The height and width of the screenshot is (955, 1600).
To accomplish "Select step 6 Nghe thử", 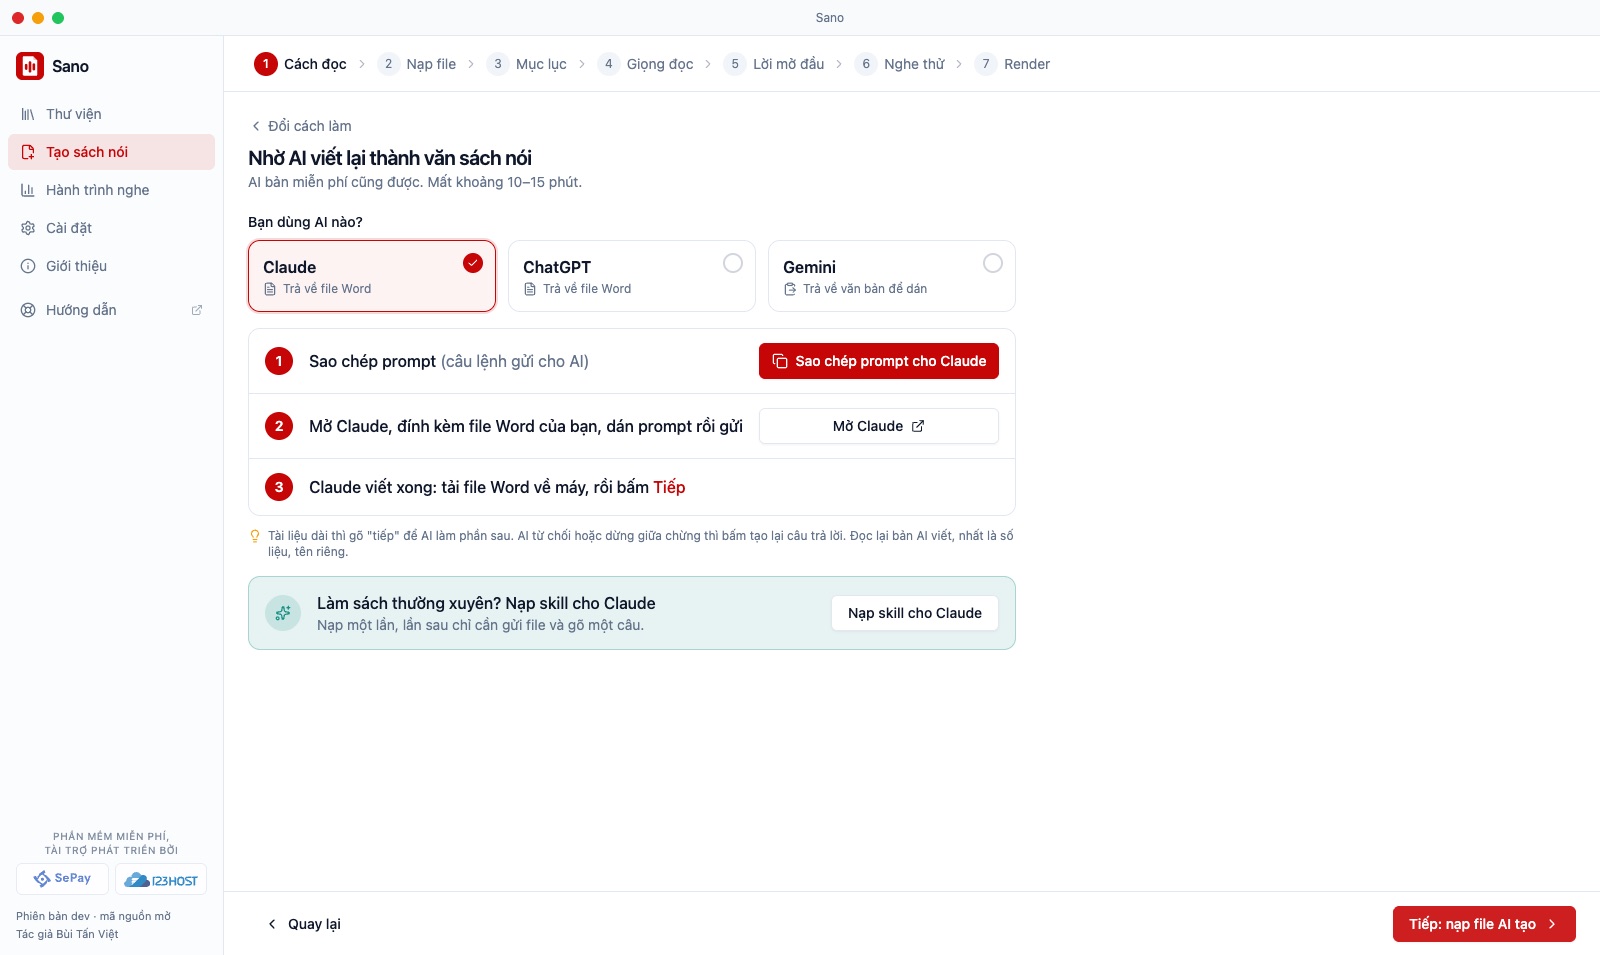I will [x=900, y=64].
